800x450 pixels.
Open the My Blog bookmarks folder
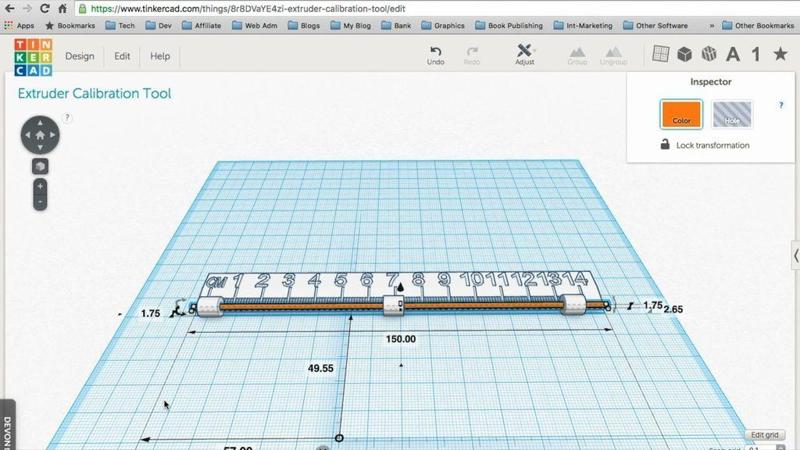(351, 25)
